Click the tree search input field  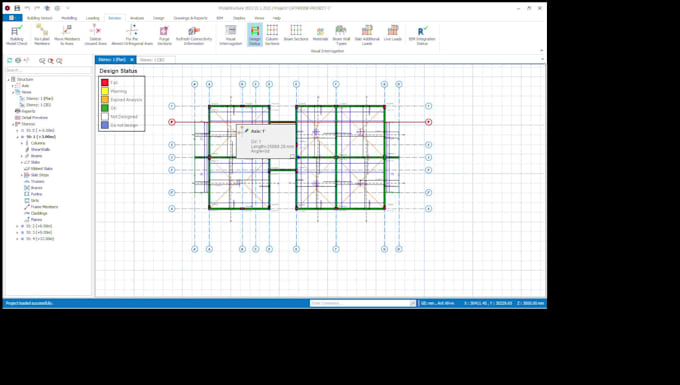(49, 70)
